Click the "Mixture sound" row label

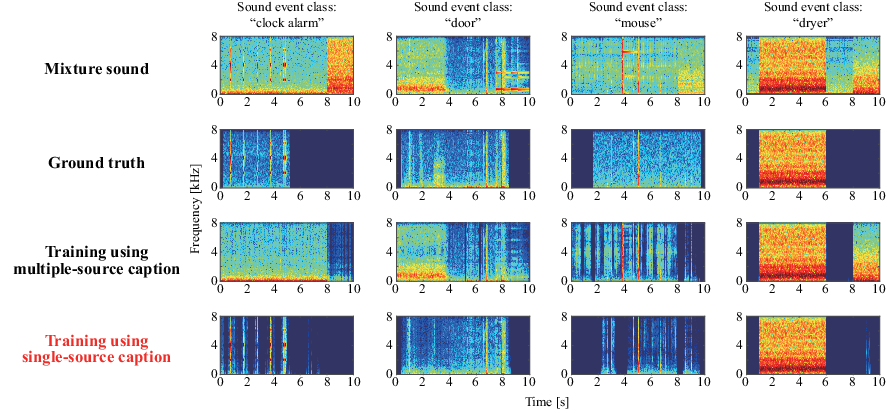(x=97, y=69)
